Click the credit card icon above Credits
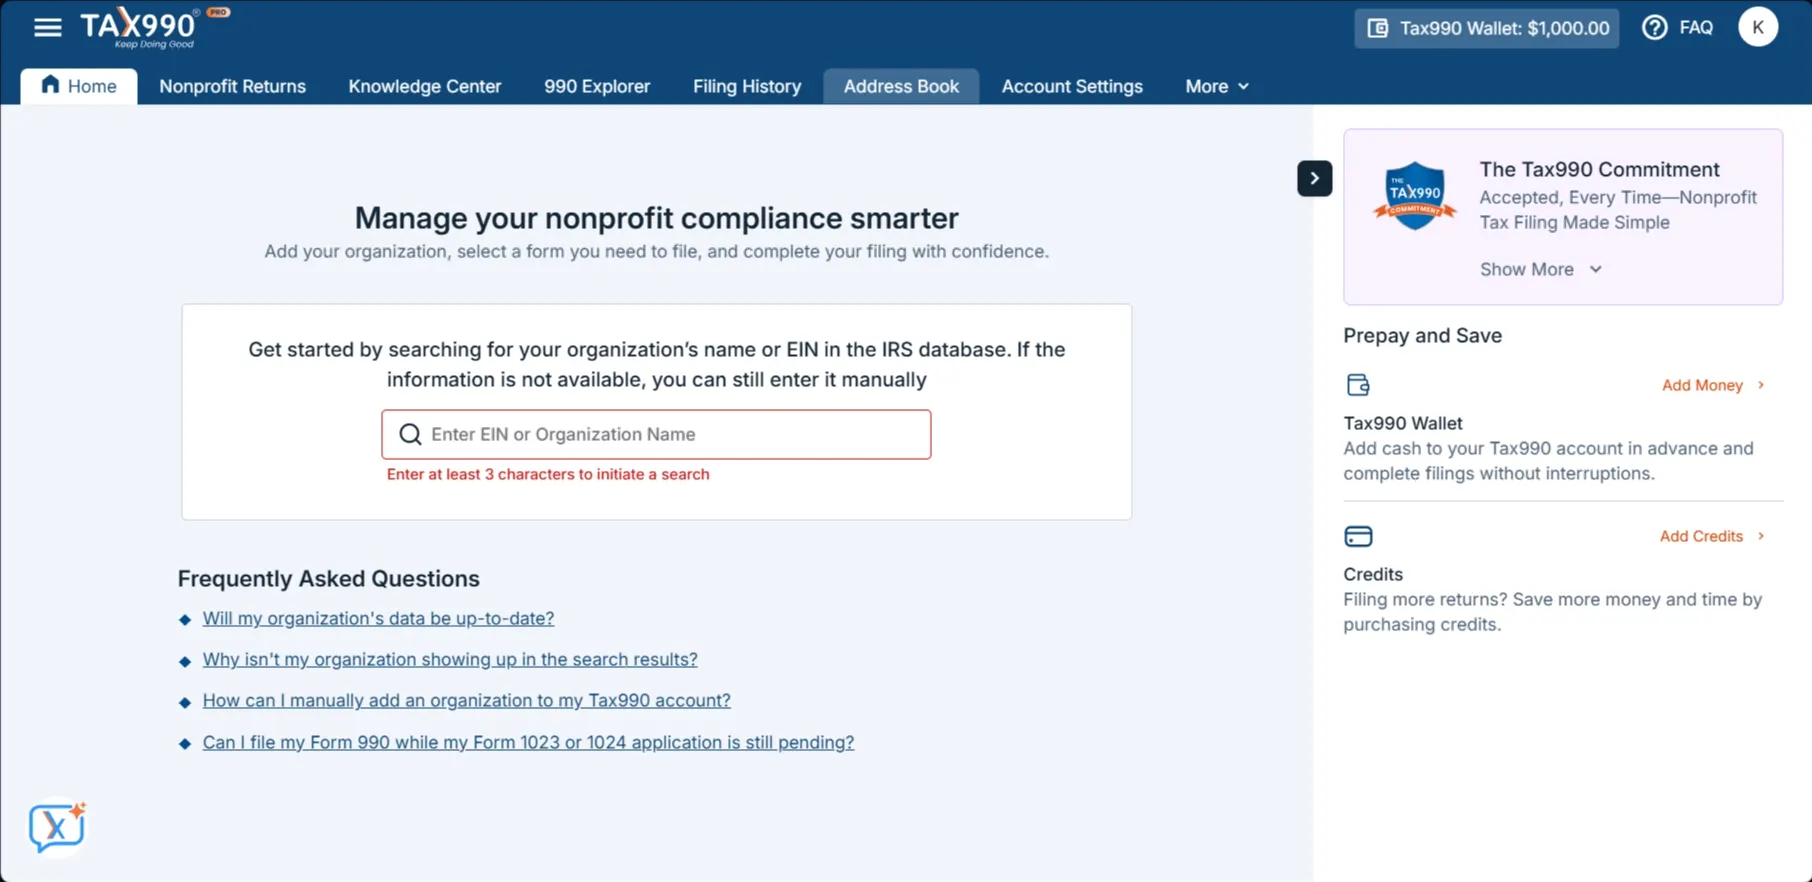 [1358, 536]
